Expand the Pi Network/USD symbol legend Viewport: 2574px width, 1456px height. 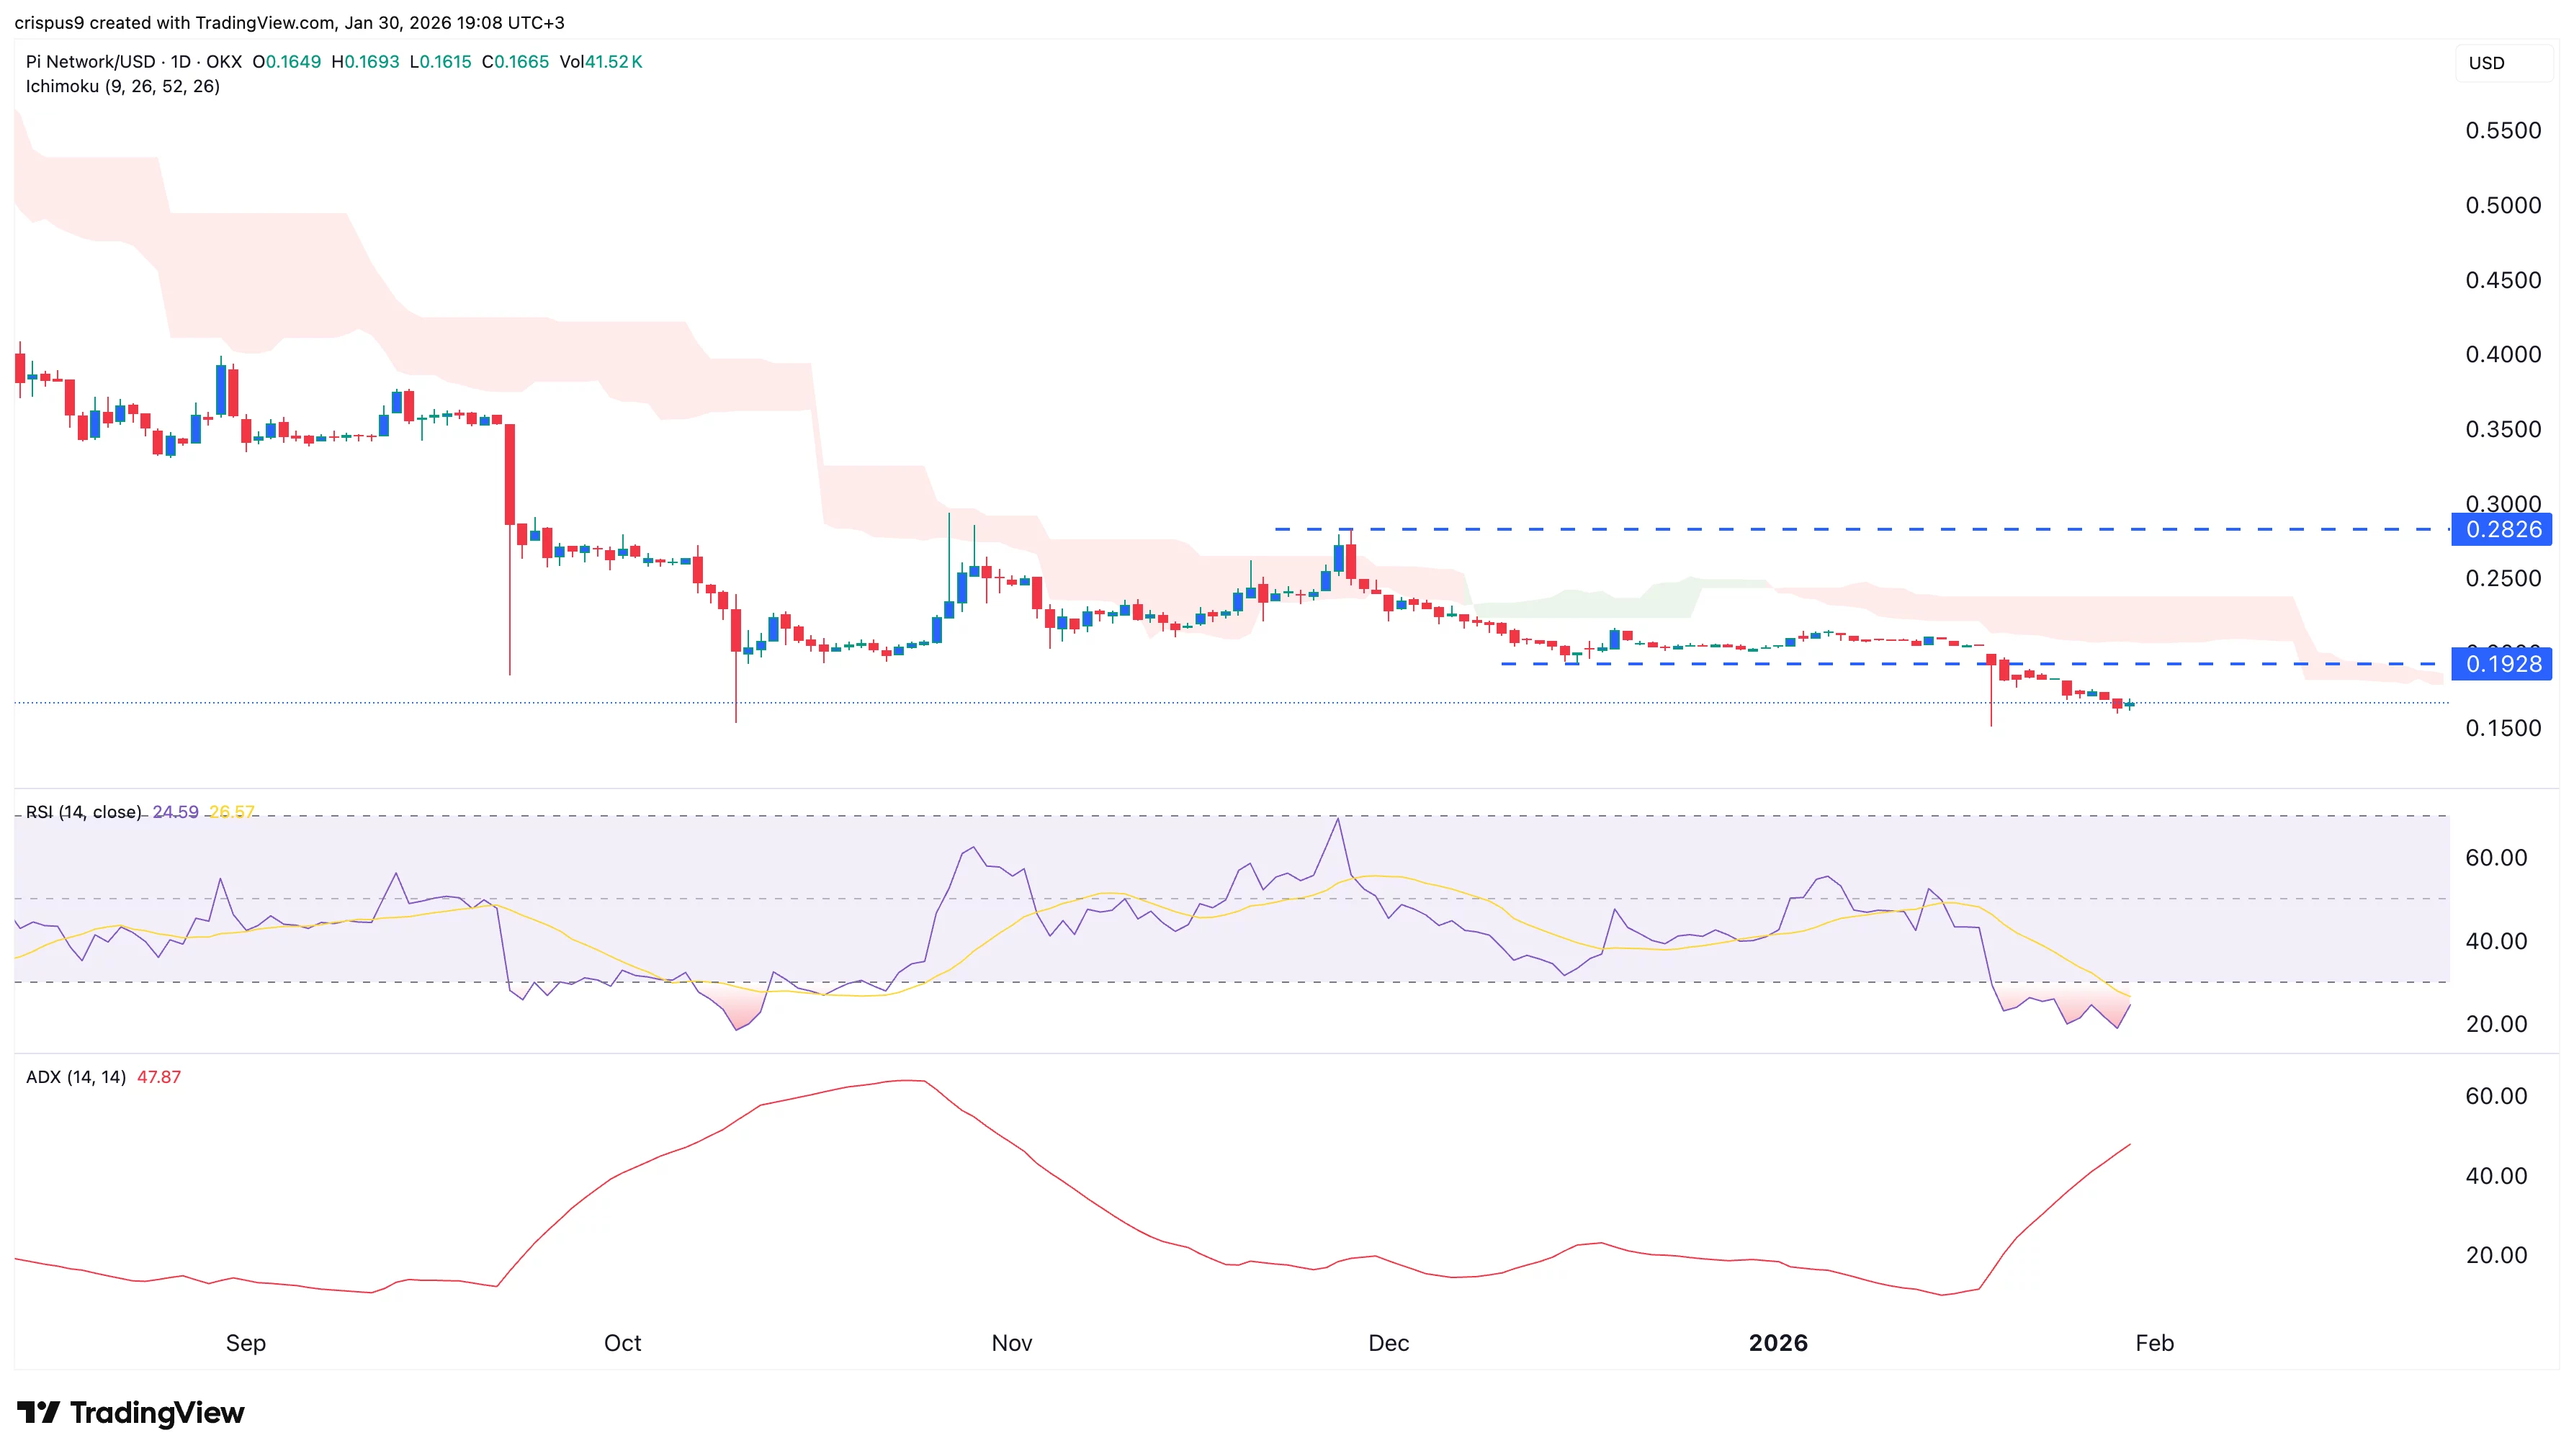coord(90,61)
